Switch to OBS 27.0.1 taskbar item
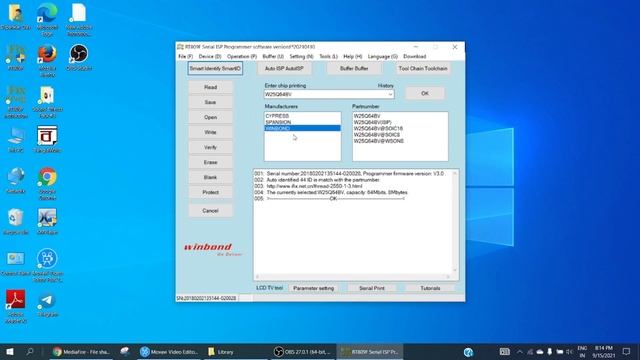640x360 pixels. [x=302, y=351]
